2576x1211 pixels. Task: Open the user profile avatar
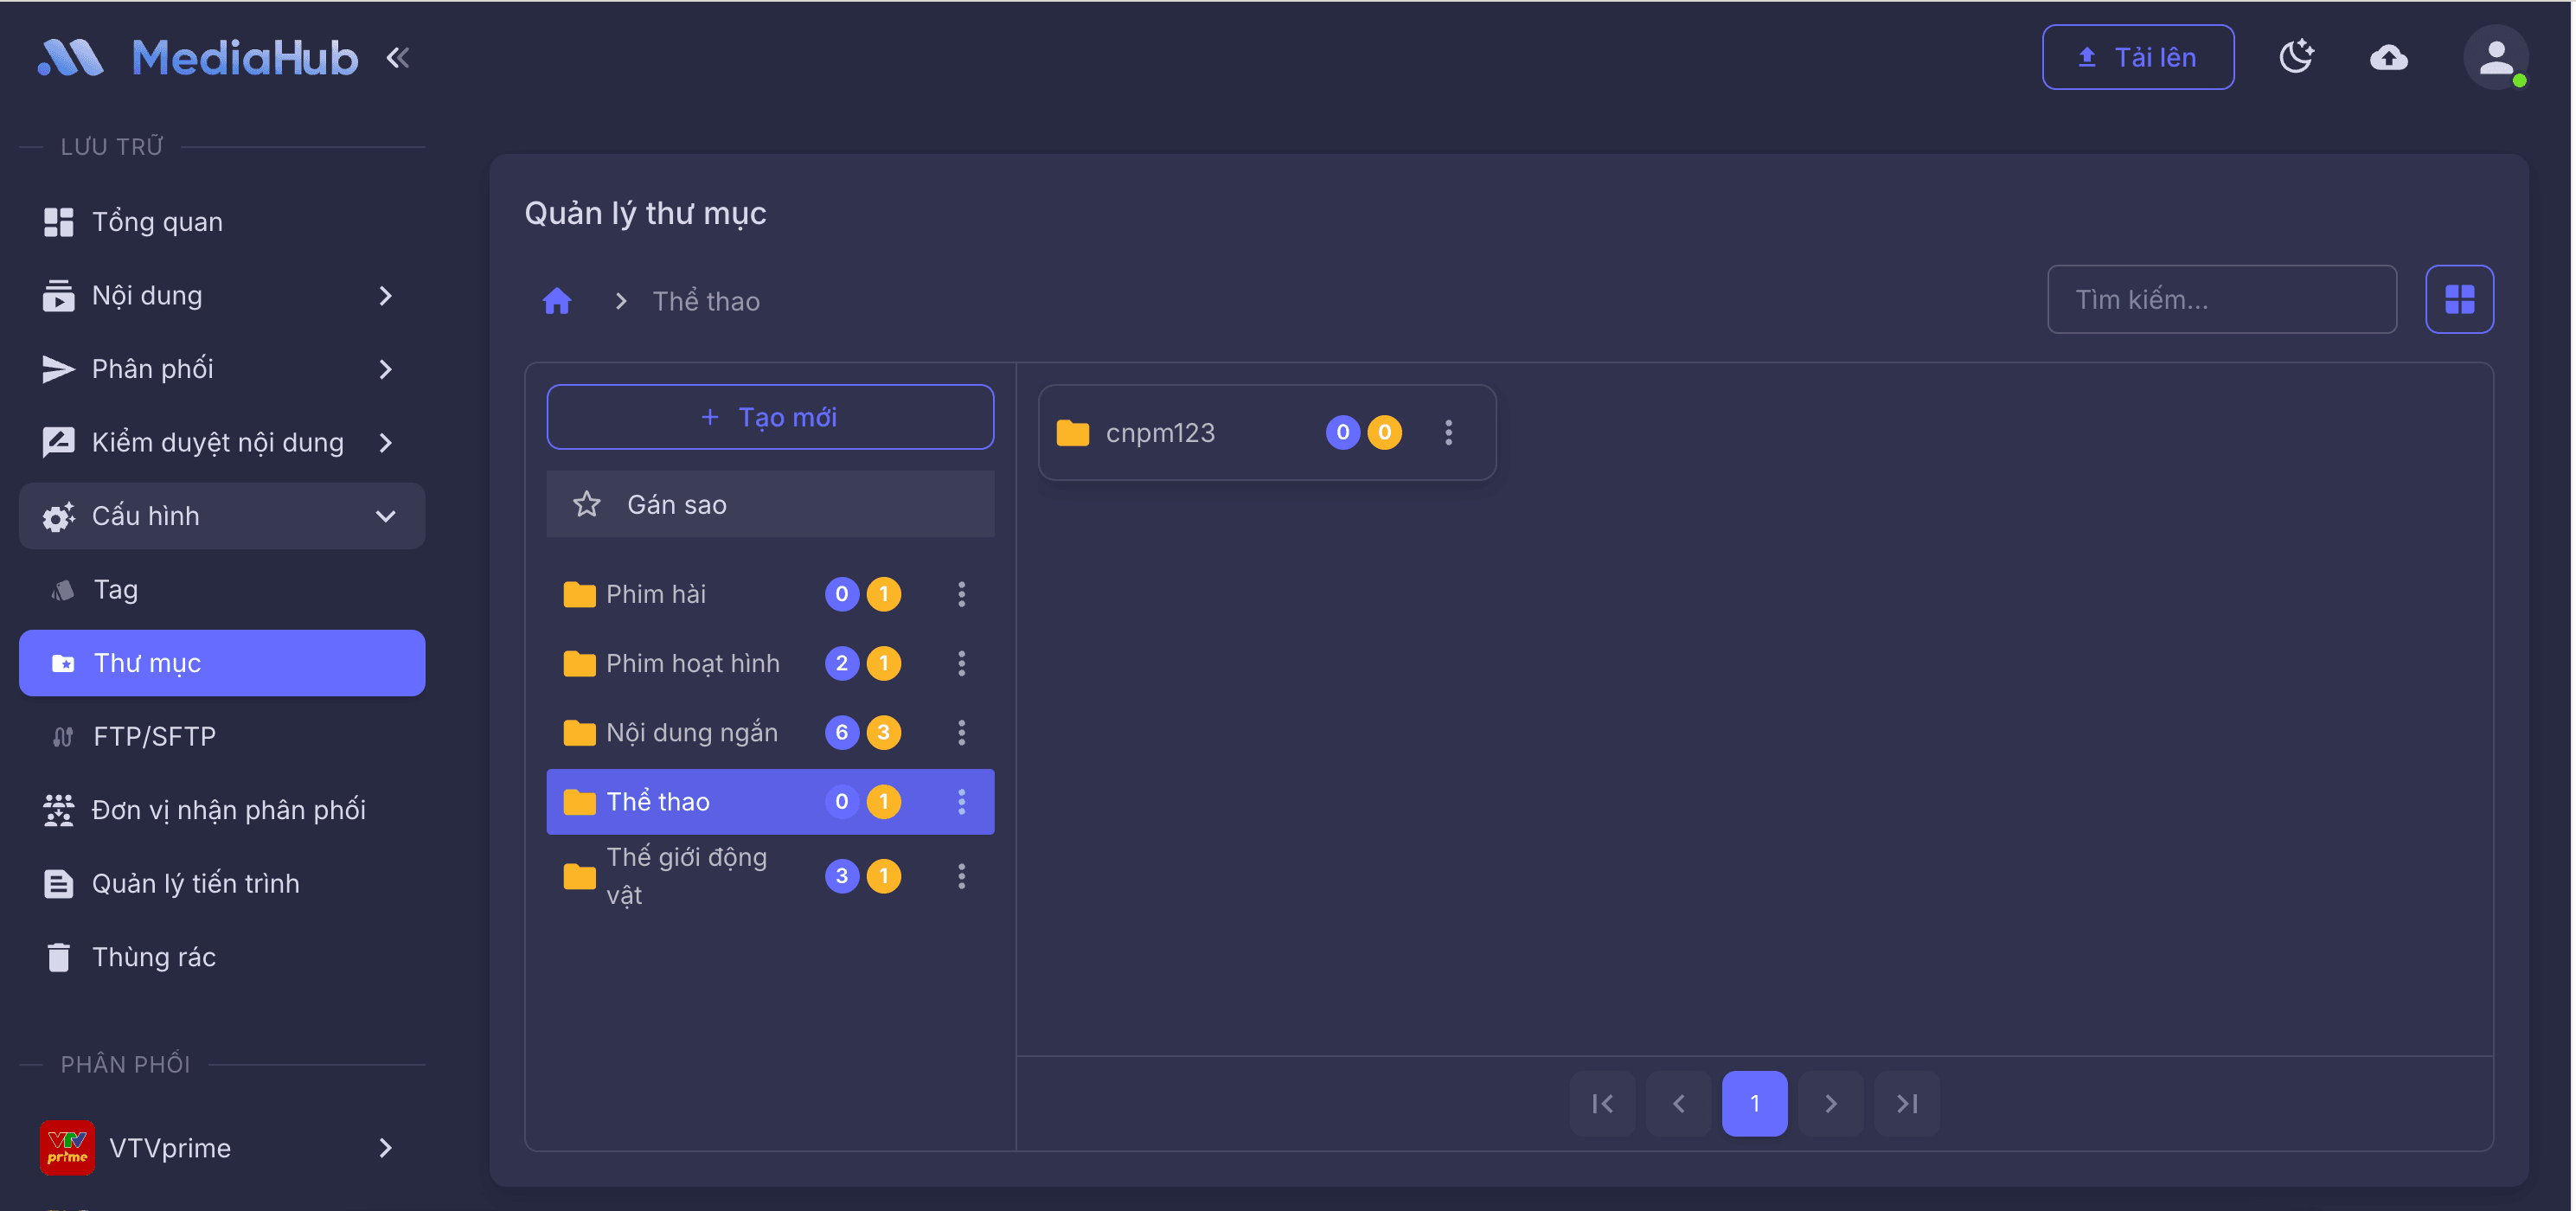coord(2495,57)
